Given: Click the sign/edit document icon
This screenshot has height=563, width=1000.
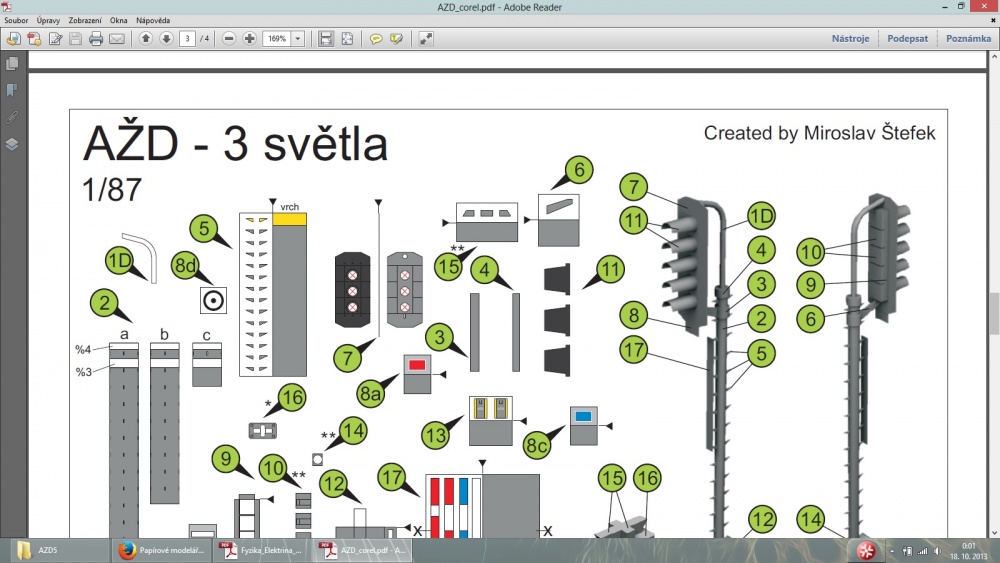Looking at the screenshot, I should coord(55,39).
